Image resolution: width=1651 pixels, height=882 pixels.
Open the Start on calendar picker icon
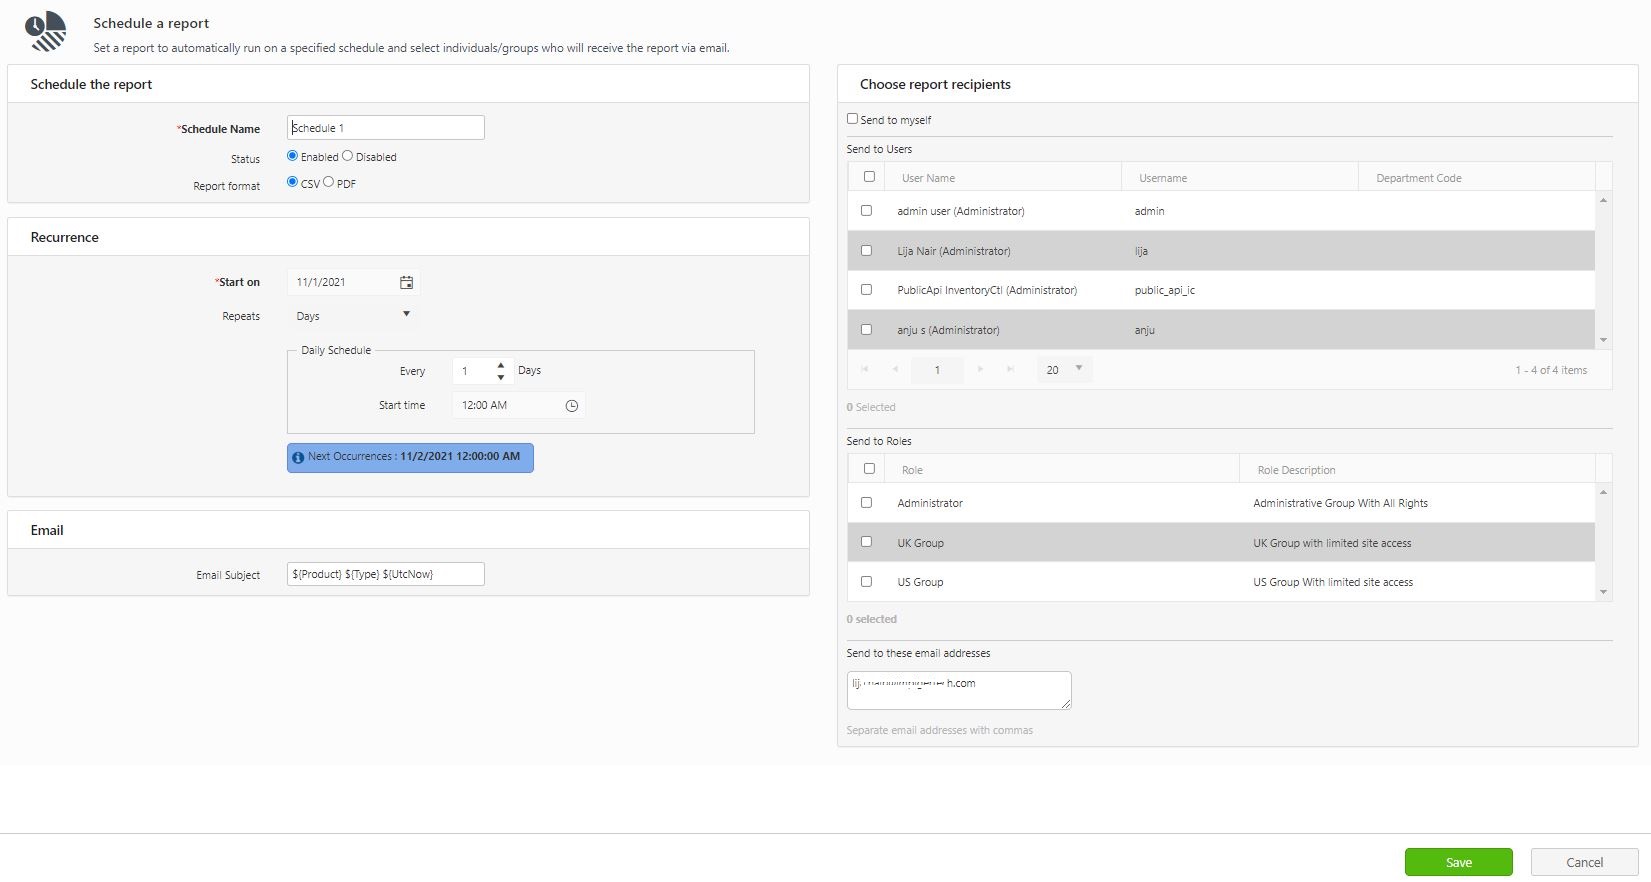point(406,283)
